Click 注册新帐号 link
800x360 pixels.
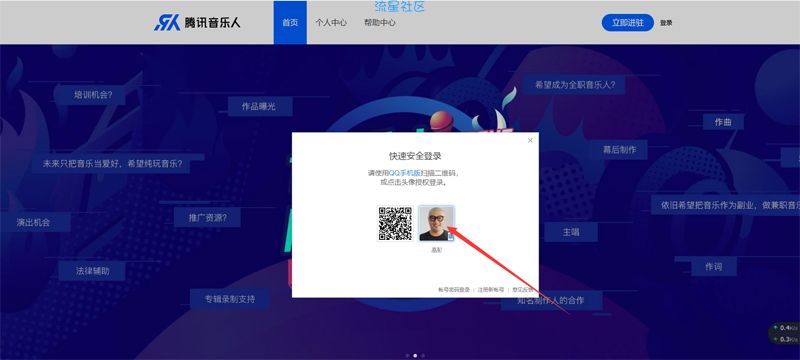(x=491, y=290)
